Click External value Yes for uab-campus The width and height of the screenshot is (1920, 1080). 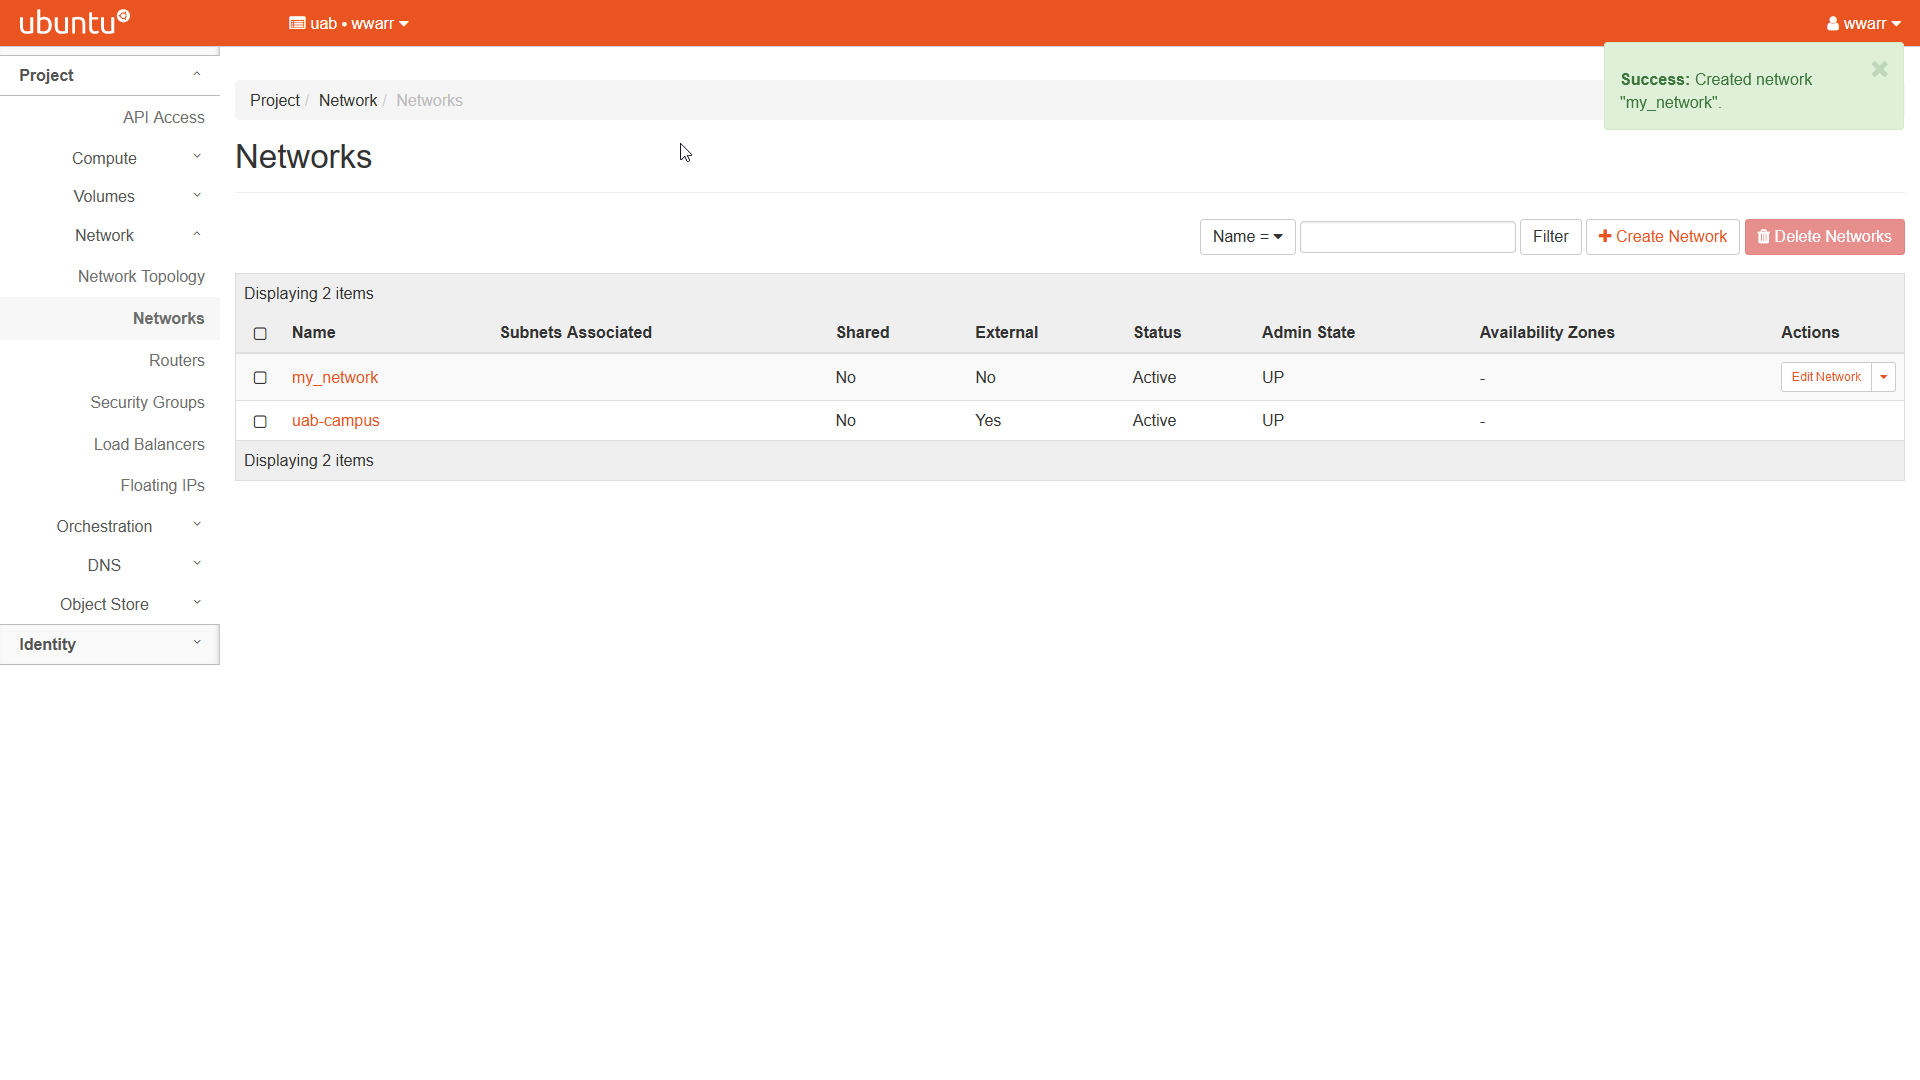[987, 420]
